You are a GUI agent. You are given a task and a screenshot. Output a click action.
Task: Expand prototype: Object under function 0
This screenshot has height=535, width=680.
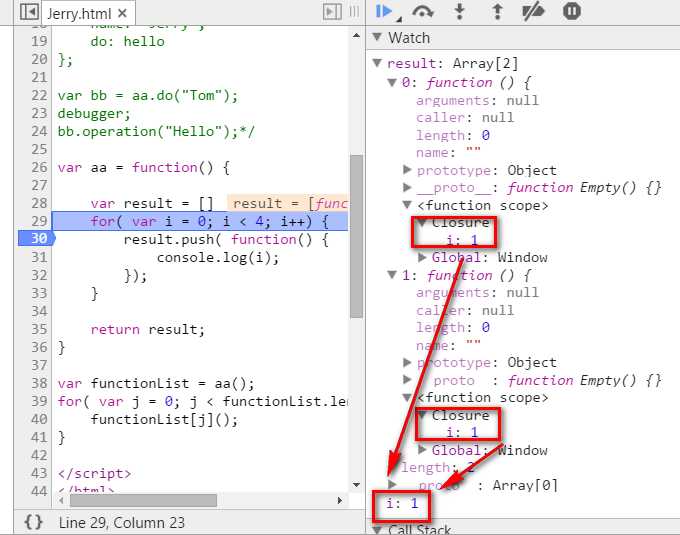407,170
